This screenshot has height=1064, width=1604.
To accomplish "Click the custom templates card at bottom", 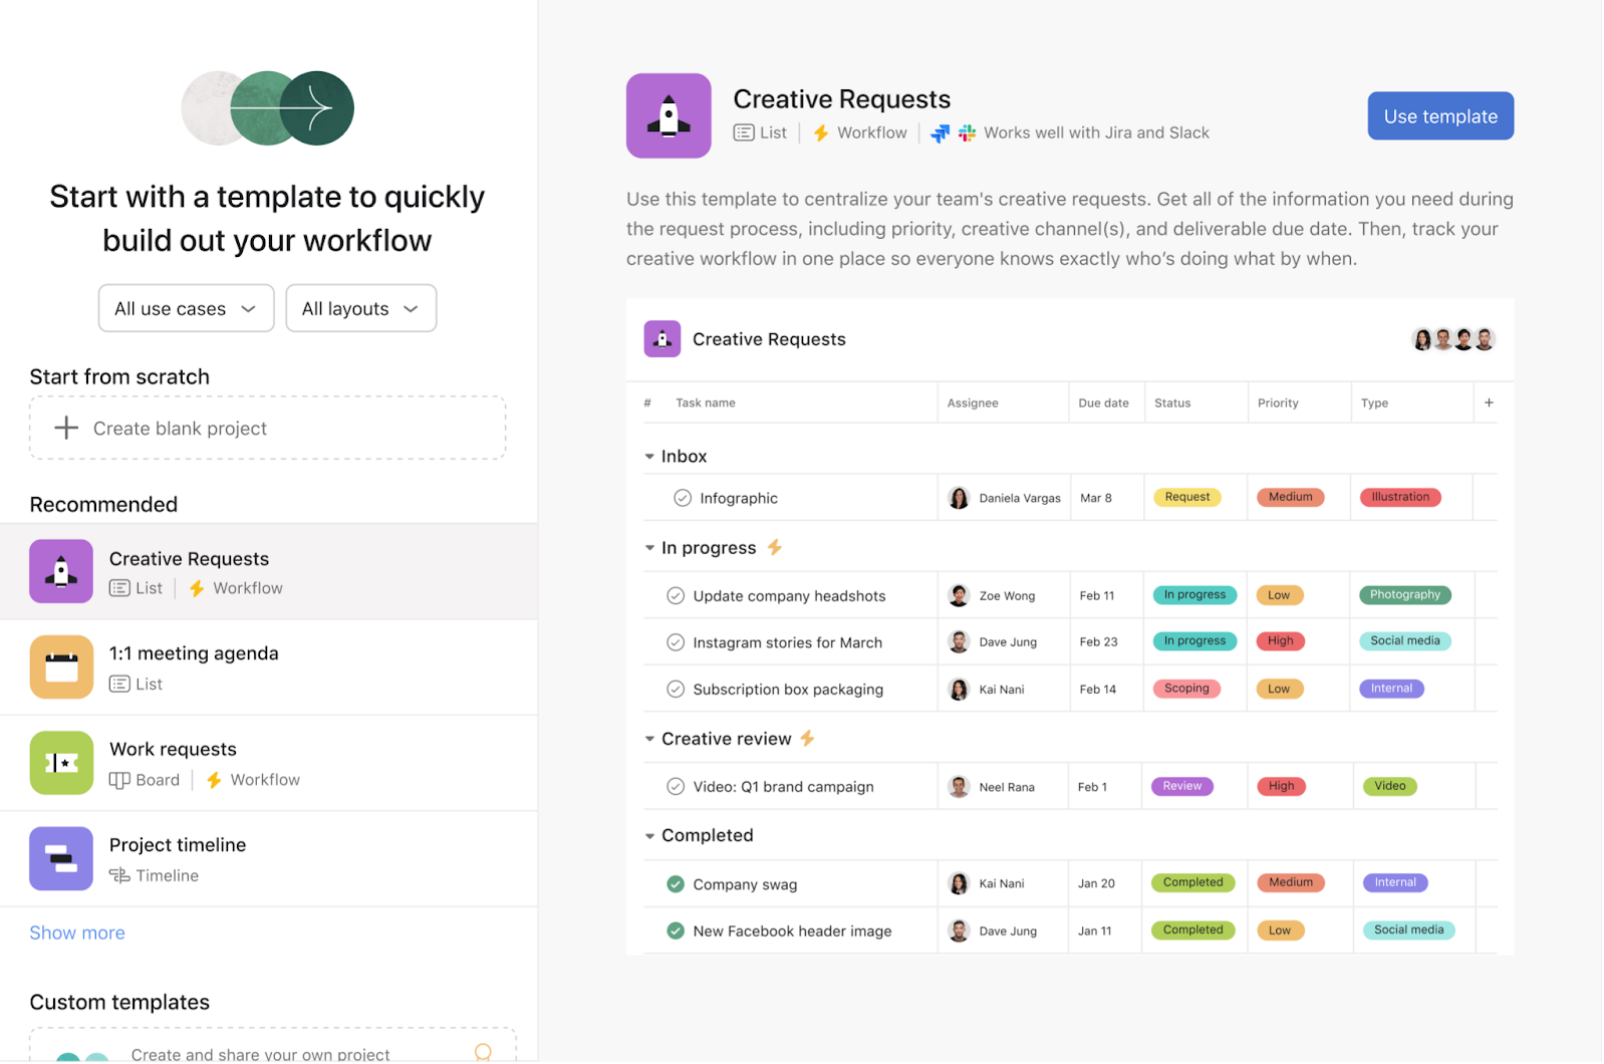I will pyautogui.click(x=273, y=1046).
